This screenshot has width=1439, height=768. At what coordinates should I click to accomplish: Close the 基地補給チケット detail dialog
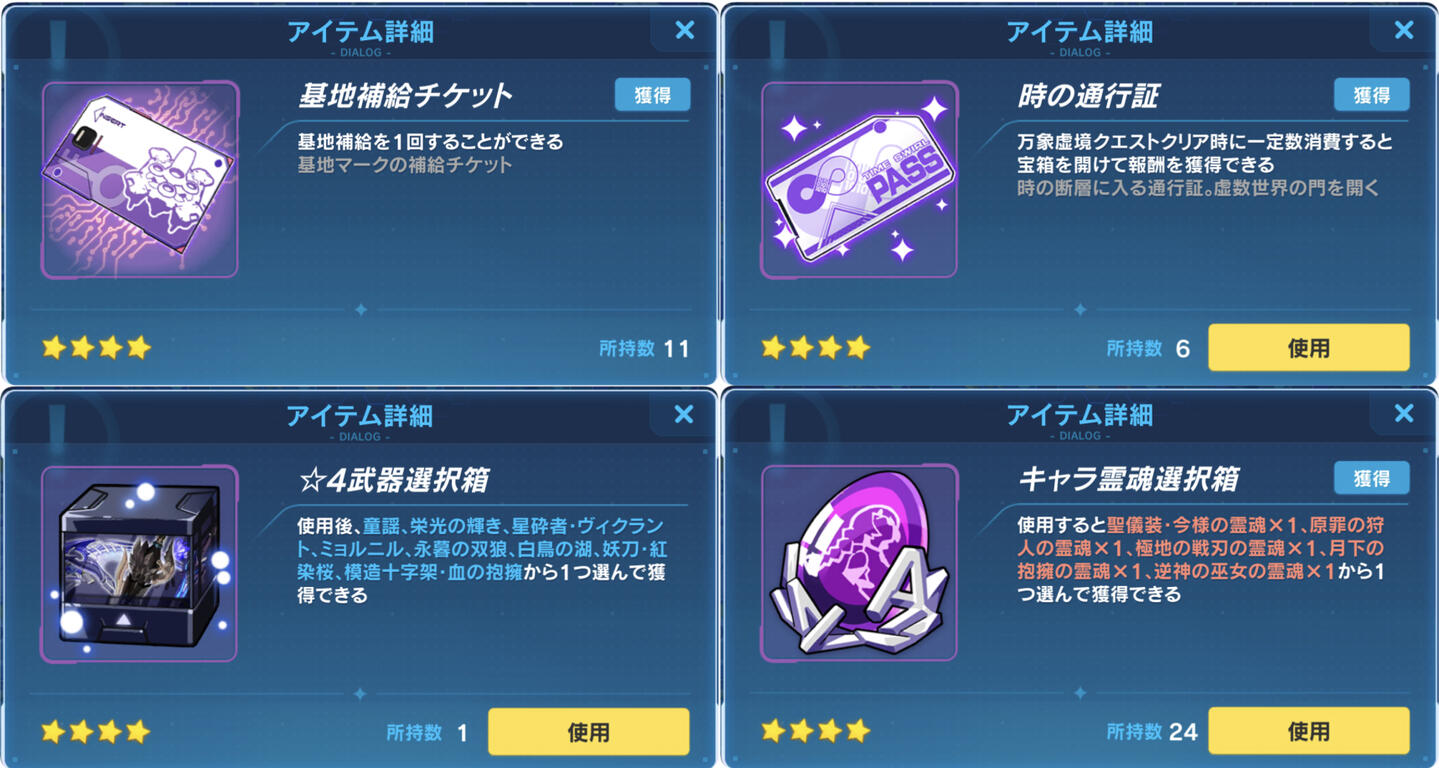pyautogui.click(x=685, y=30)
